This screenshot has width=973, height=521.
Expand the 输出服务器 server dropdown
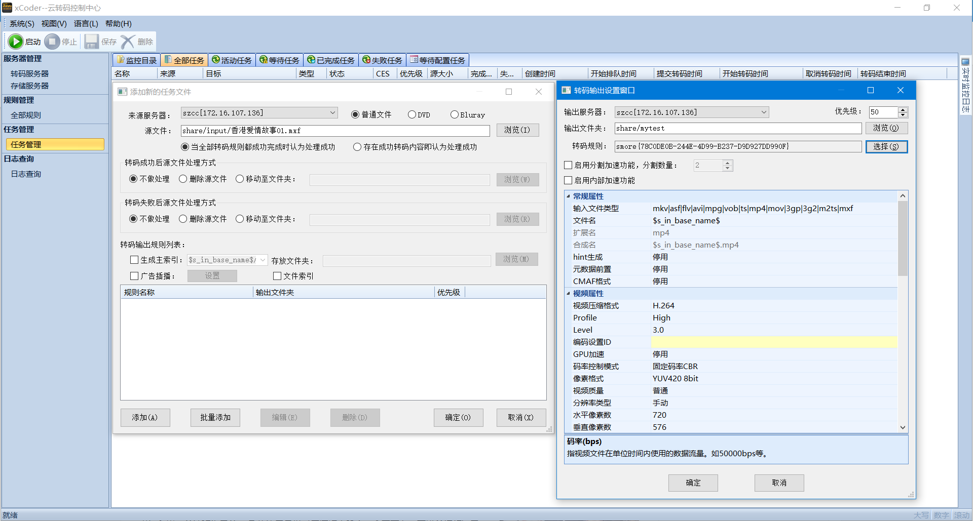point(763,113)
